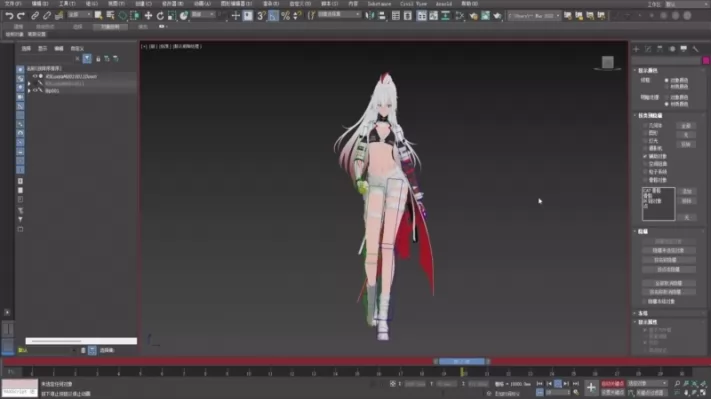The width and height of the screenshot is (711, 399).
Task: Toggle the 骨骼对象 checkbox
Action: point(645,180)
